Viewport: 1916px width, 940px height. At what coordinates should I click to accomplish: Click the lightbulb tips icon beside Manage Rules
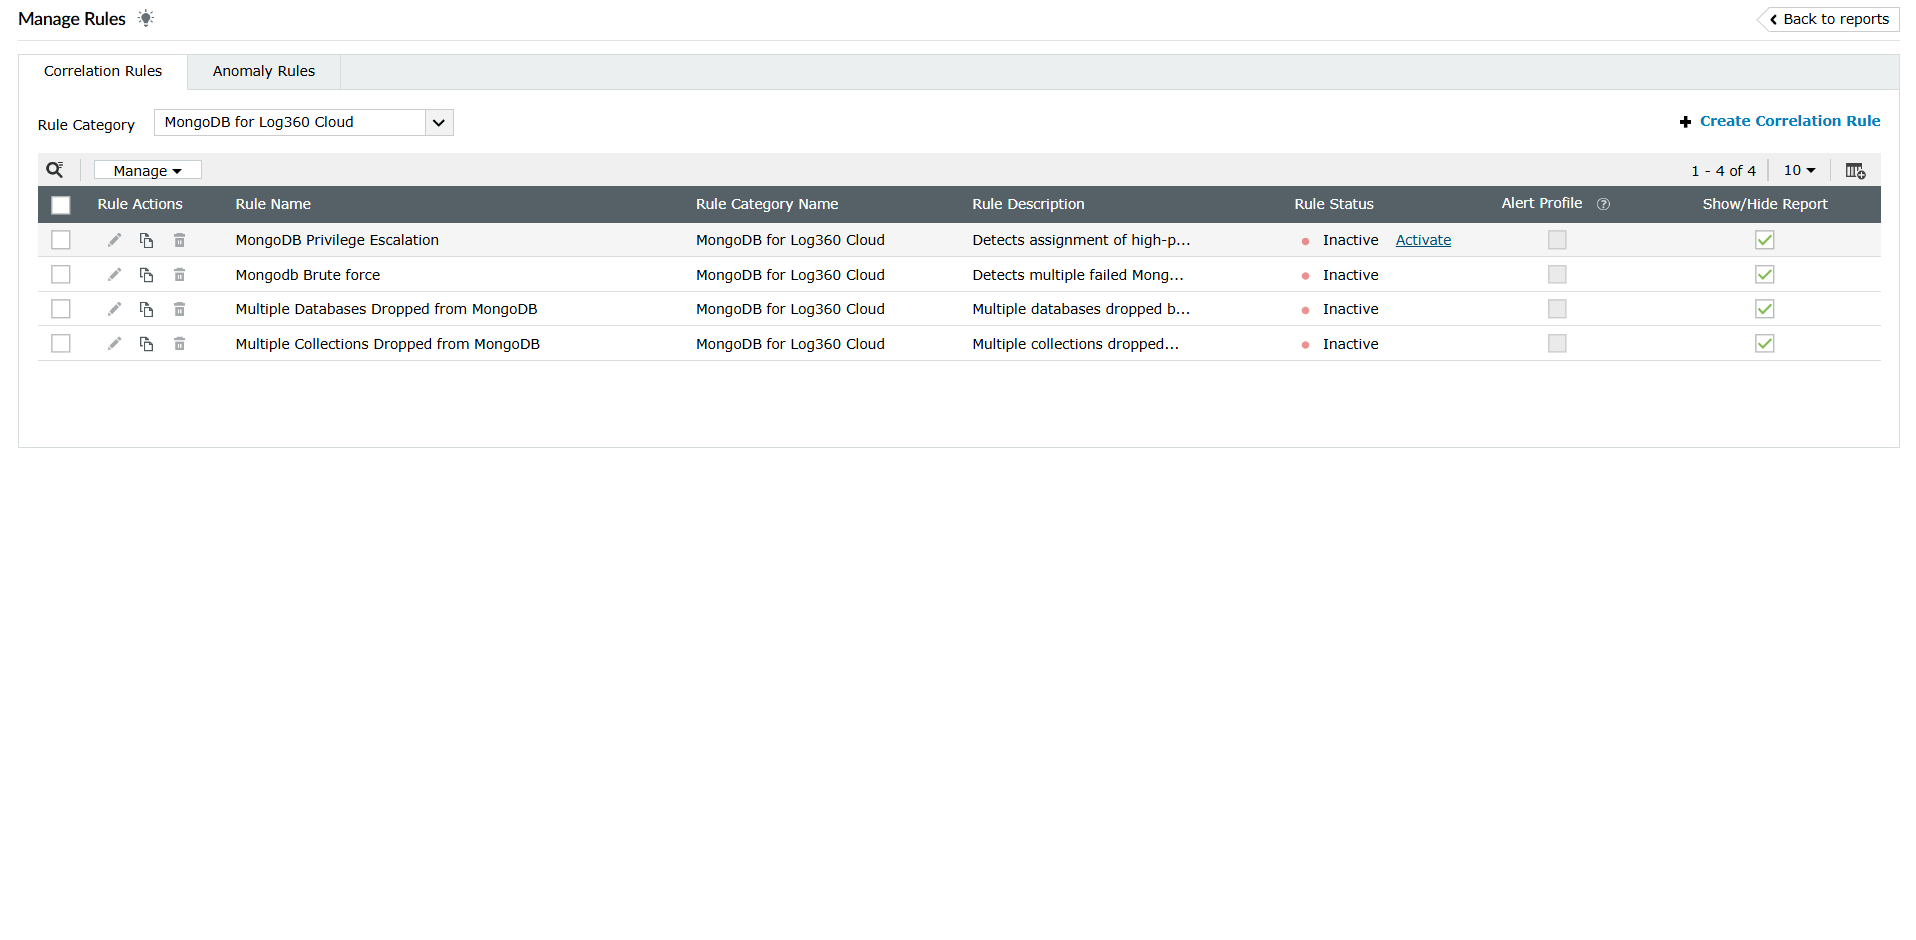146,18
